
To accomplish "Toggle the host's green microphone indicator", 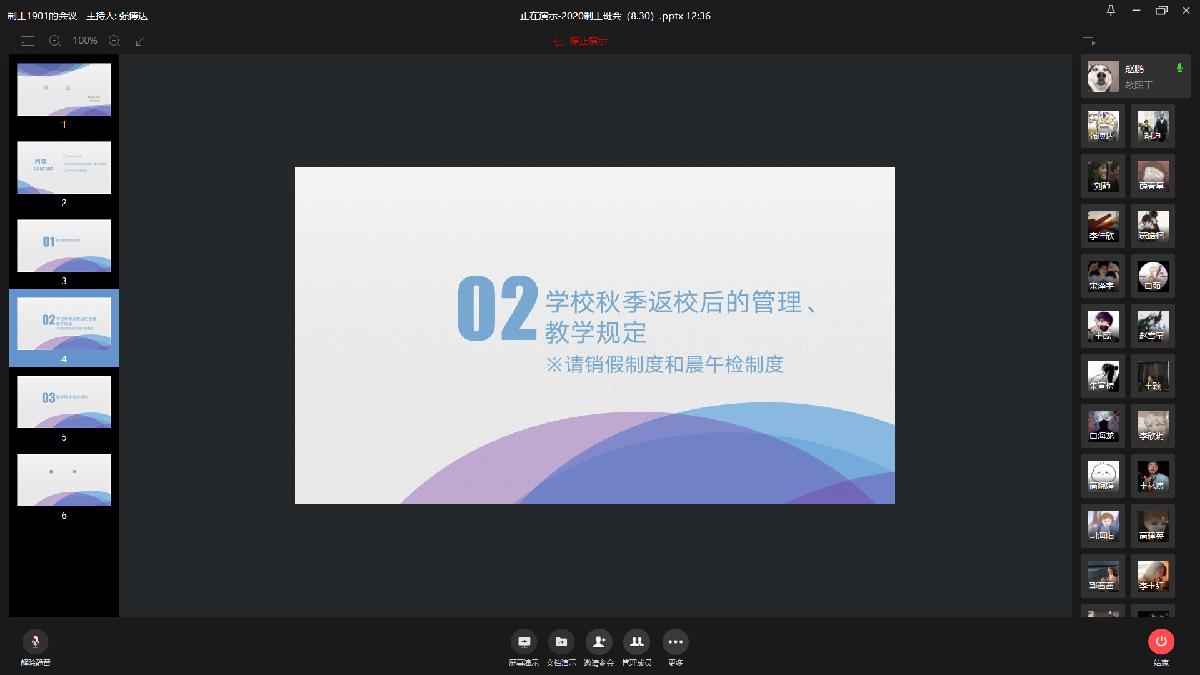I will [1180, 68].
